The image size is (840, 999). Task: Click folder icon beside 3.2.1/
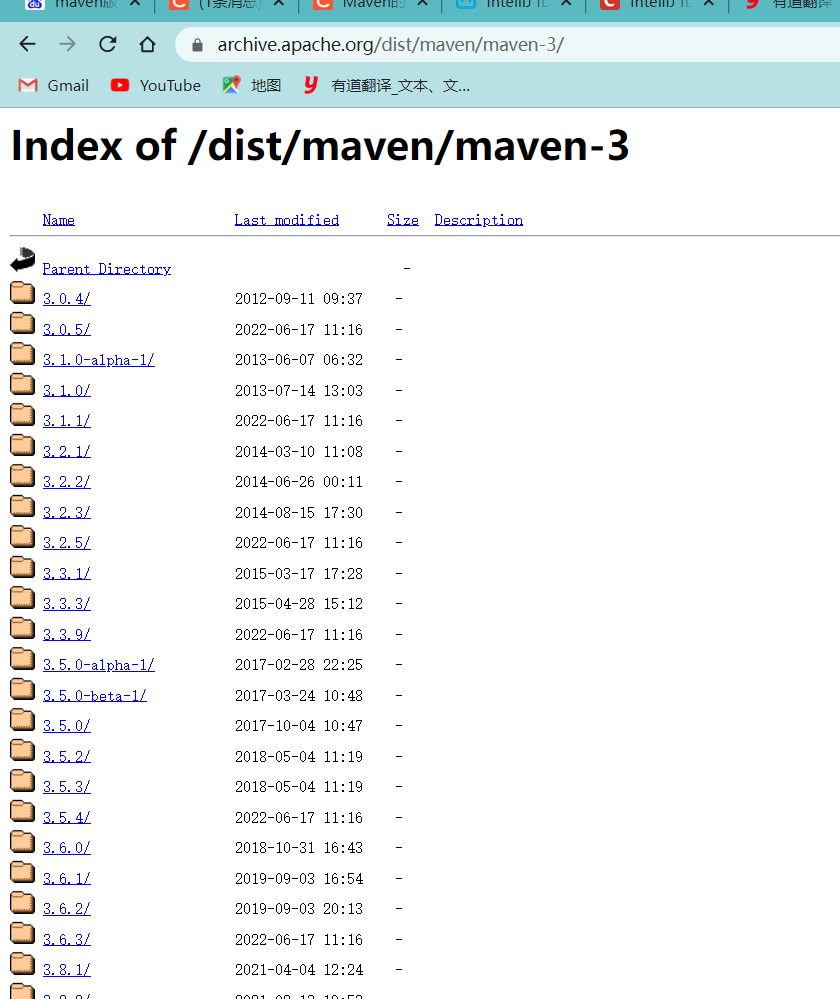coord(23,445)
